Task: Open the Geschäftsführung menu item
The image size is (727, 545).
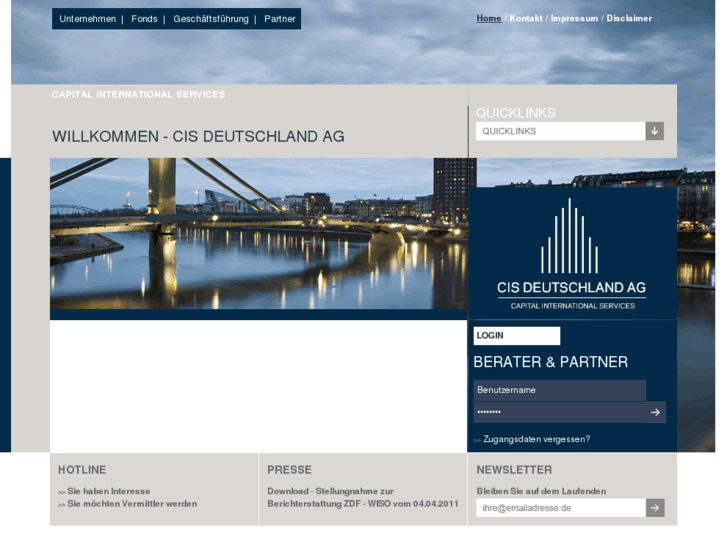Action: 211,19
